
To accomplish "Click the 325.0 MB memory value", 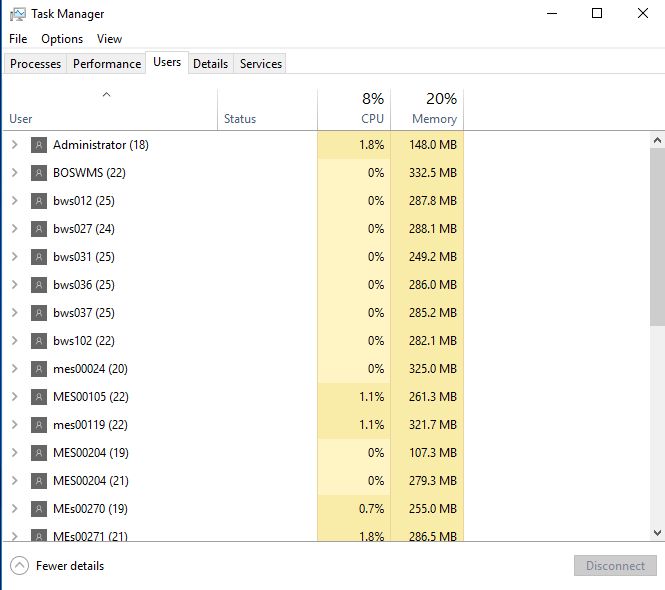I will point(433,369).
